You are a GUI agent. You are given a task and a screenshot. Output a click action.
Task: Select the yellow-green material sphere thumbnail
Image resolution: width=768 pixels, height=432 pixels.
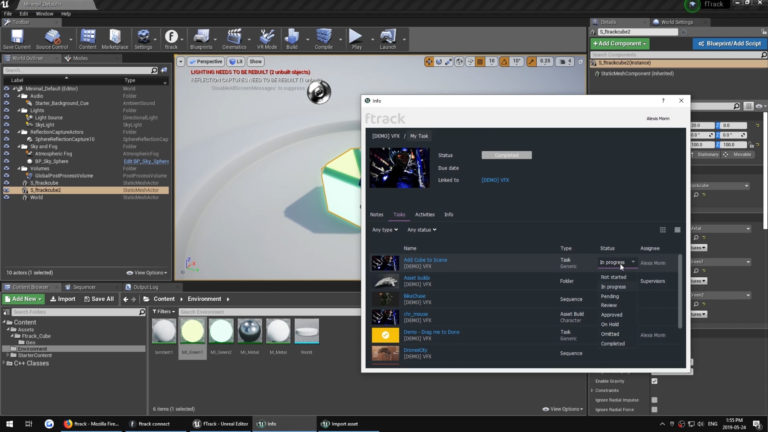click(x=192, y=331)
